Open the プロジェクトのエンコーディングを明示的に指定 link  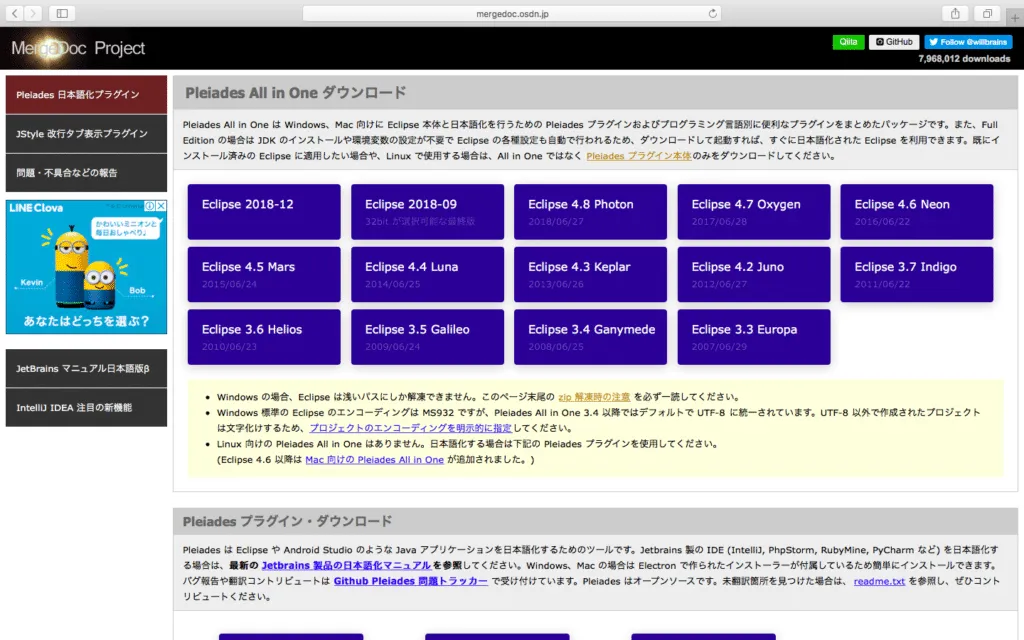click(410, 428)
